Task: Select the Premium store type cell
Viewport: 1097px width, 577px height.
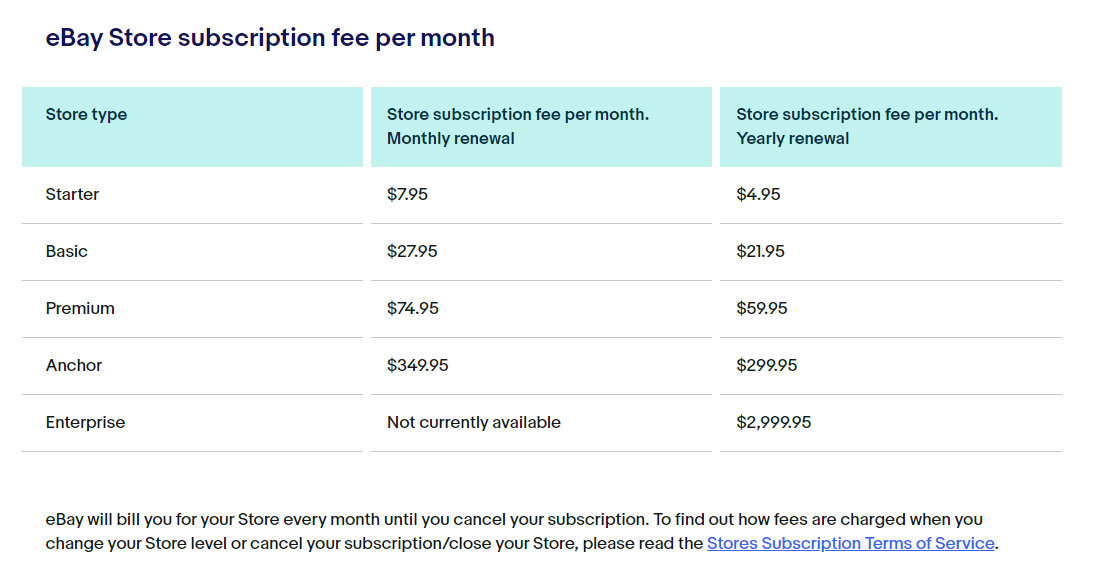Action: (192, 308)
